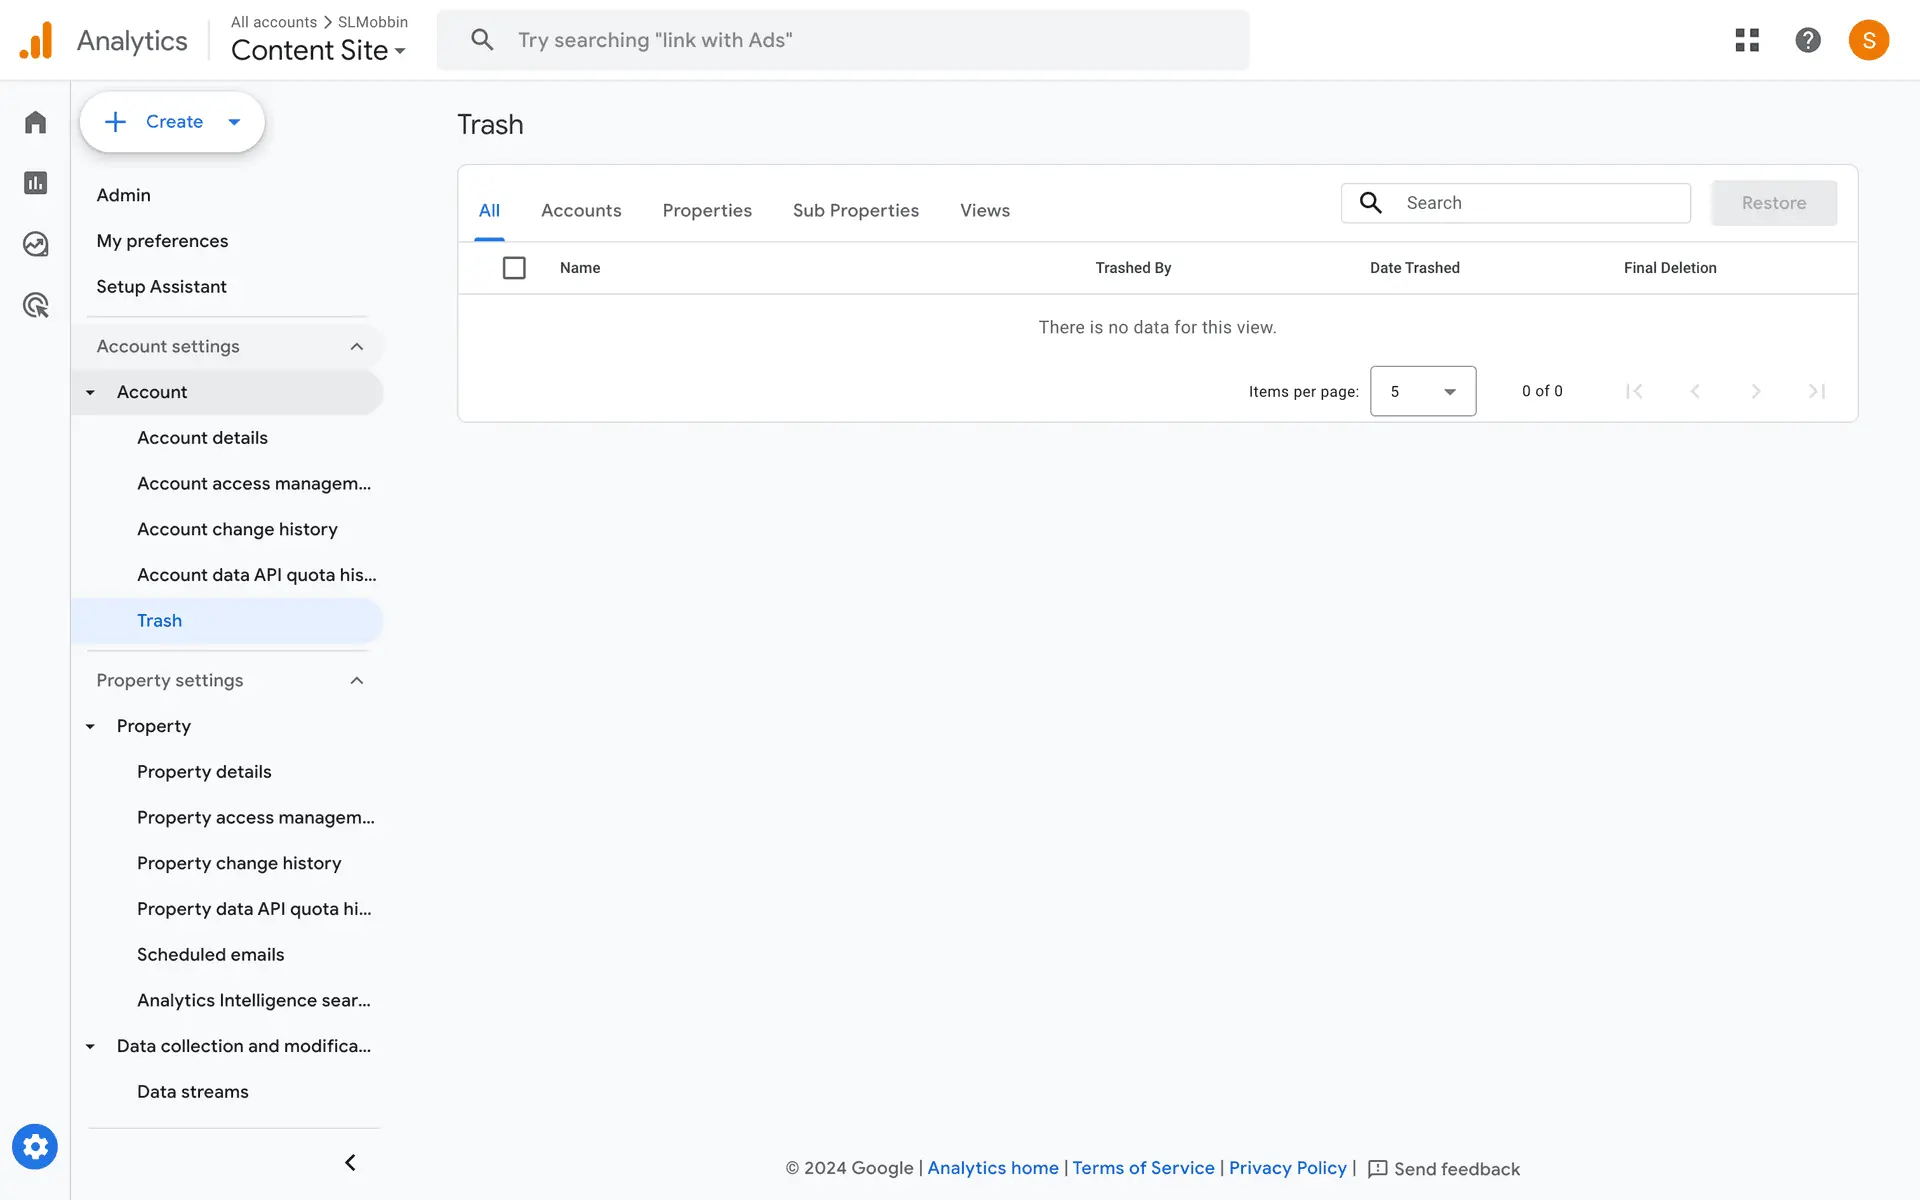1920x1200 pixels.
Task: Toggle the select-all checkbox by Name
Action: click(x=514, y=268)
